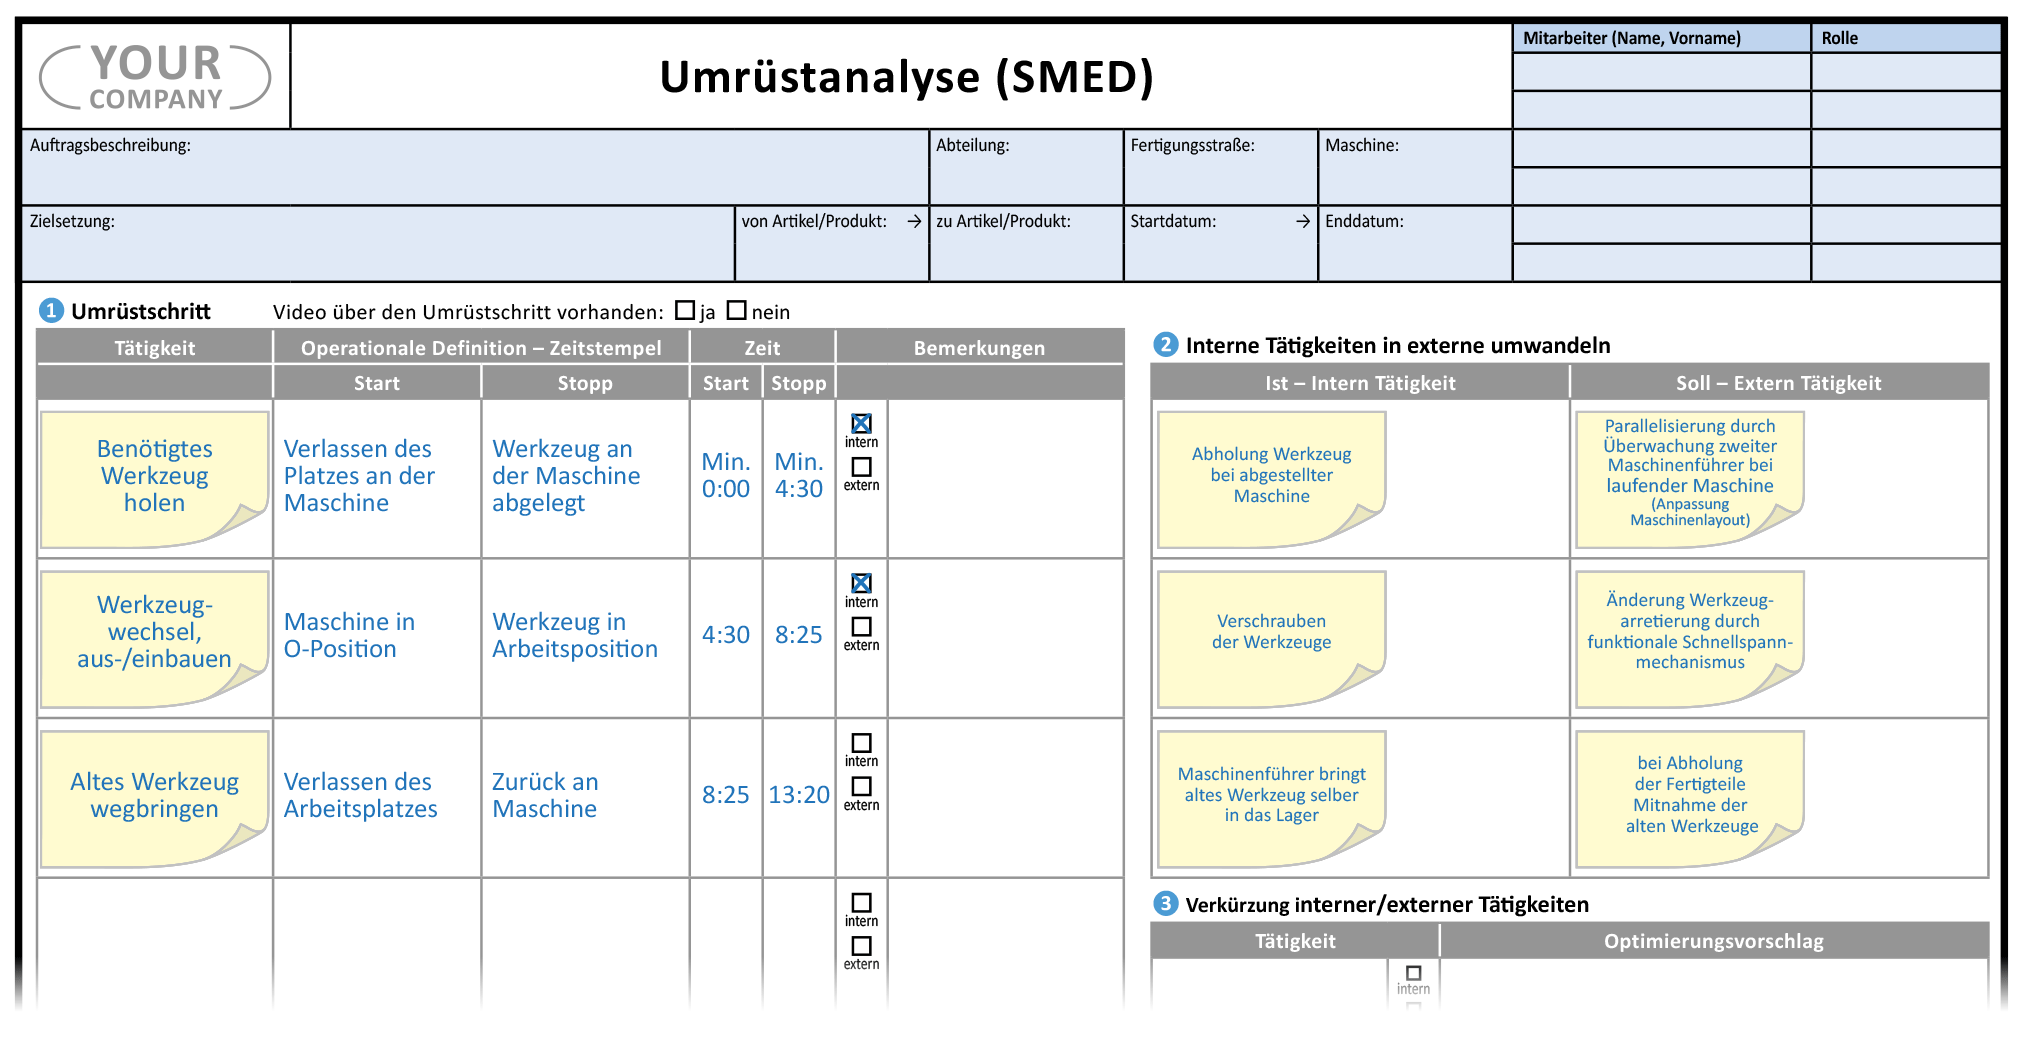Click first empty Mitarbeiter name row

(x=1661, y=72)
